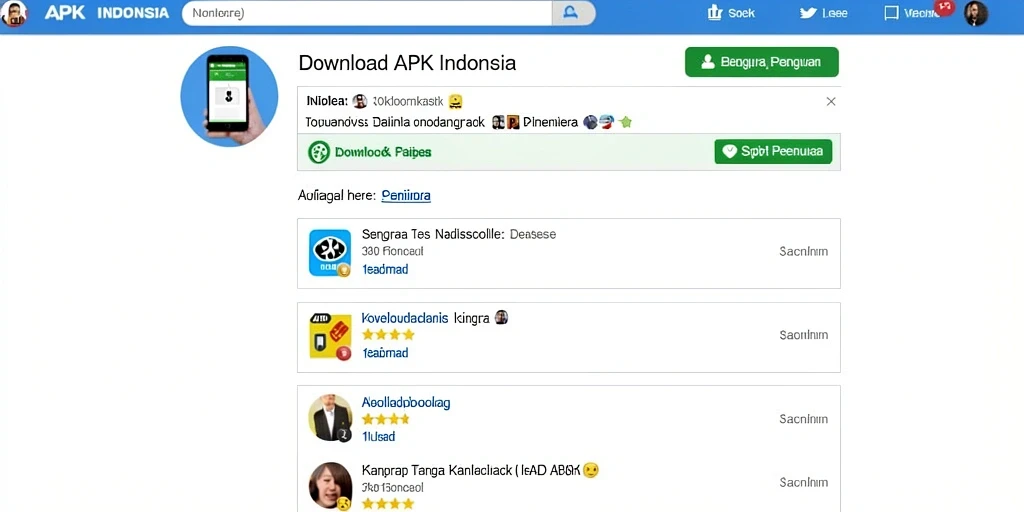Click the yellow emoji after 10kloomkastk

pos(455,101)
